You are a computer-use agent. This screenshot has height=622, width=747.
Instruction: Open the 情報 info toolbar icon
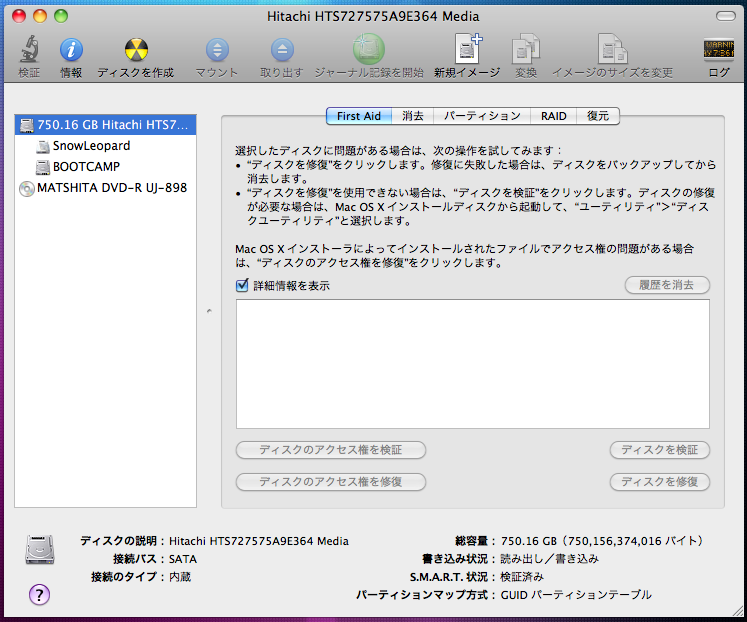(x=71, y=49)
